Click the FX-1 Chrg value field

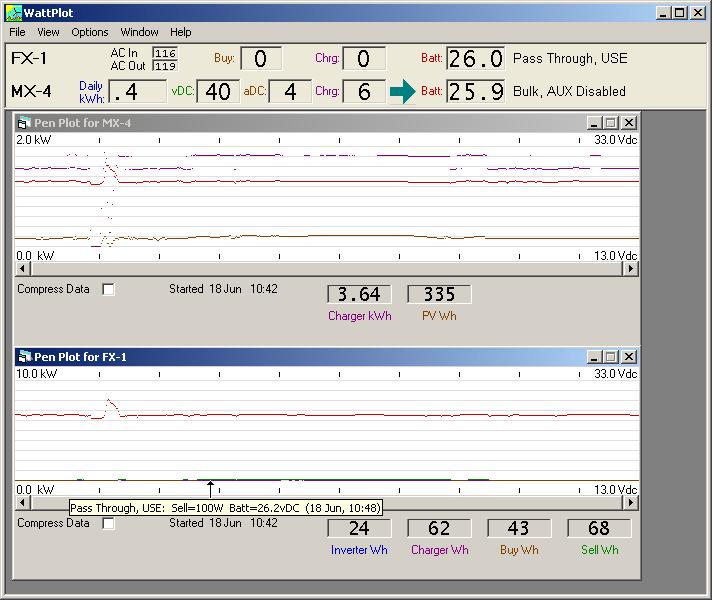point(364,59)
